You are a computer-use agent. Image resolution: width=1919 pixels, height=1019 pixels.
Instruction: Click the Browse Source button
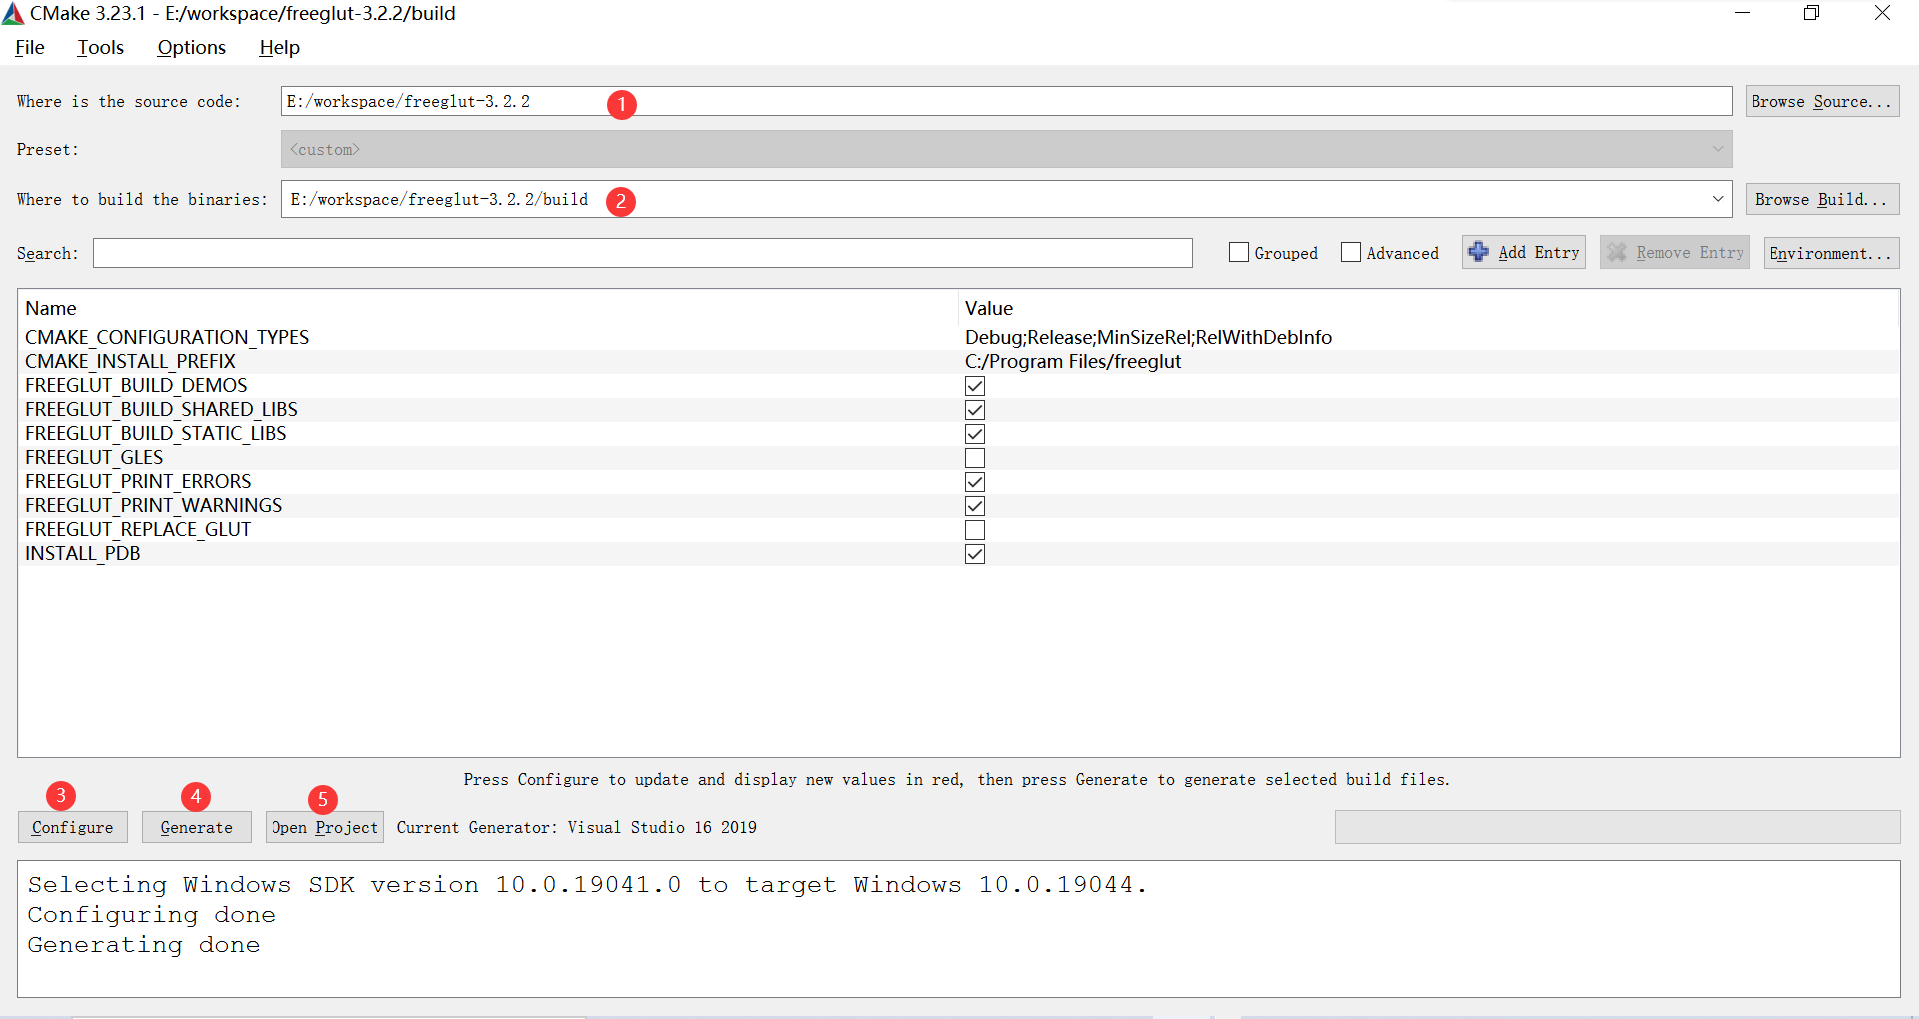(1822, 101)
